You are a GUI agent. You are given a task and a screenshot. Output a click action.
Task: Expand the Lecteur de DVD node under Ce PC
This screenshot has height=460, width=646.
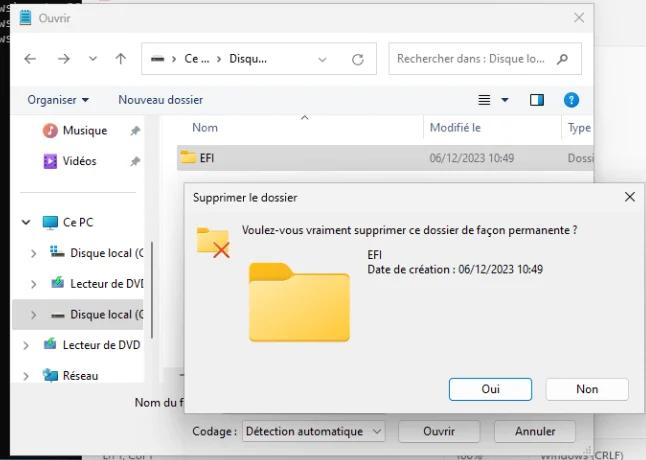[33, 284]
